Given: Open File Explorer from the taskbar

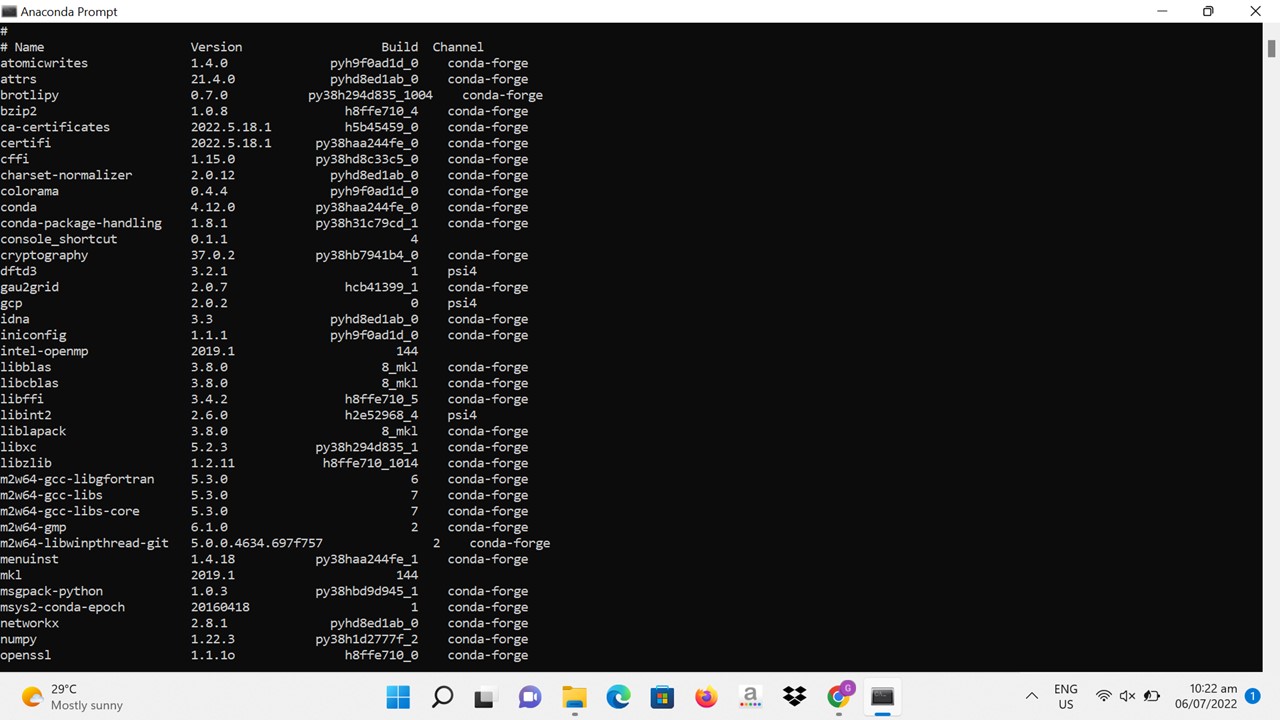Looking at the screenshot, I should pyautogui.click(x=574, y=697).
